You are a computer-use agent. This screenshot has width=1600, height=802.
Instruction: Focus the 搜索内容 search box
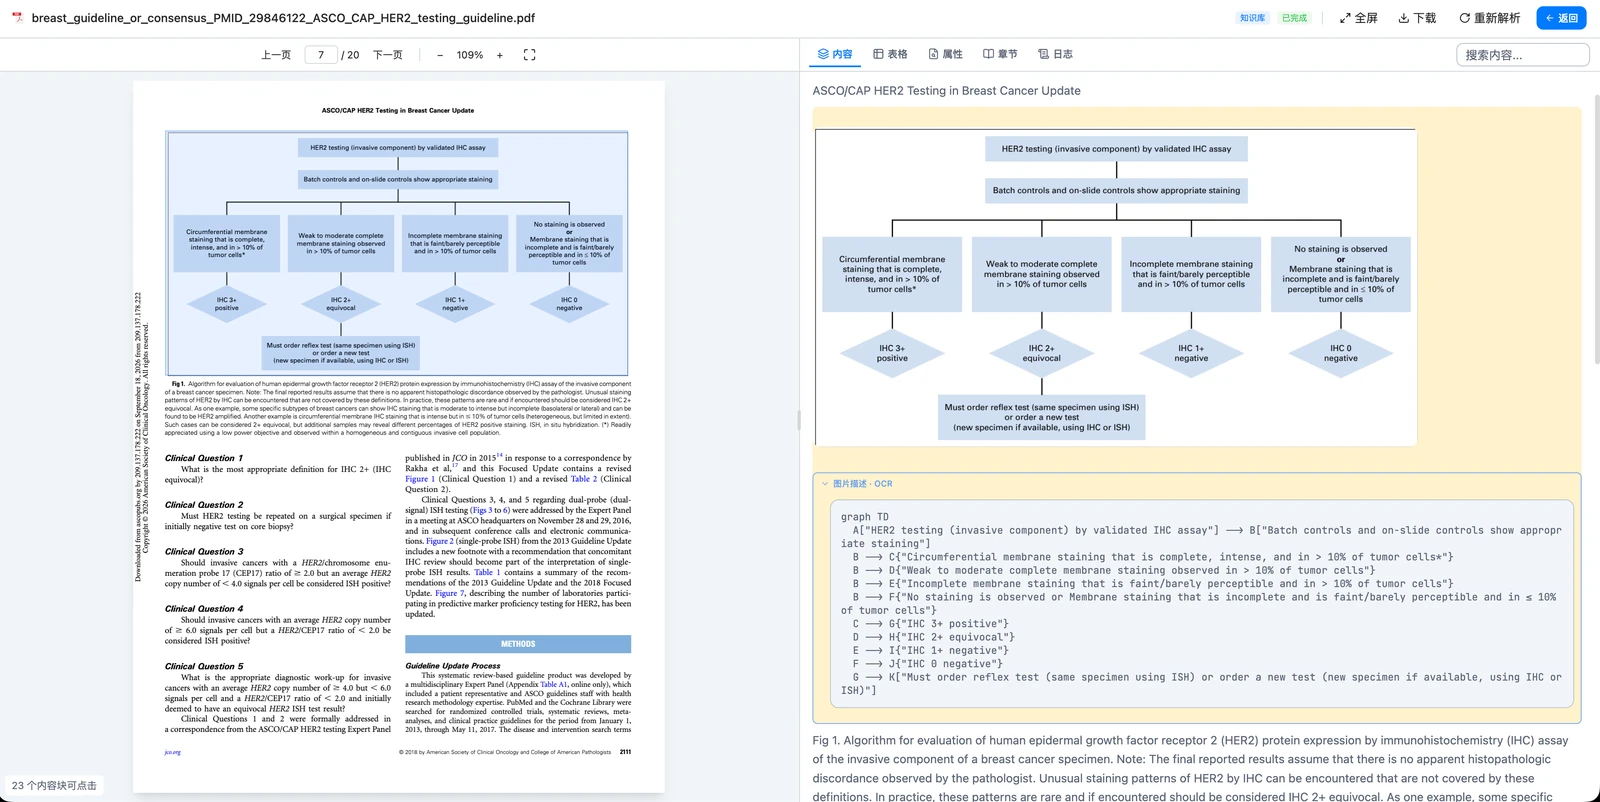pos(1522,55)
